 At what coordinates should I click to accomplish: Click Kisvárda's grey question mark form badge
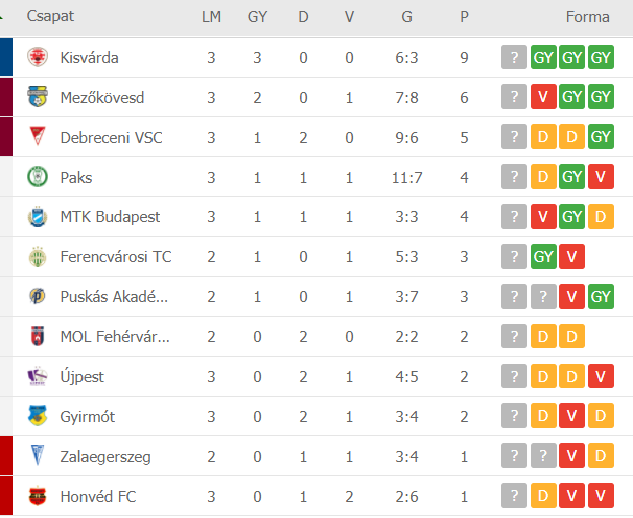[x=514, y=58]
